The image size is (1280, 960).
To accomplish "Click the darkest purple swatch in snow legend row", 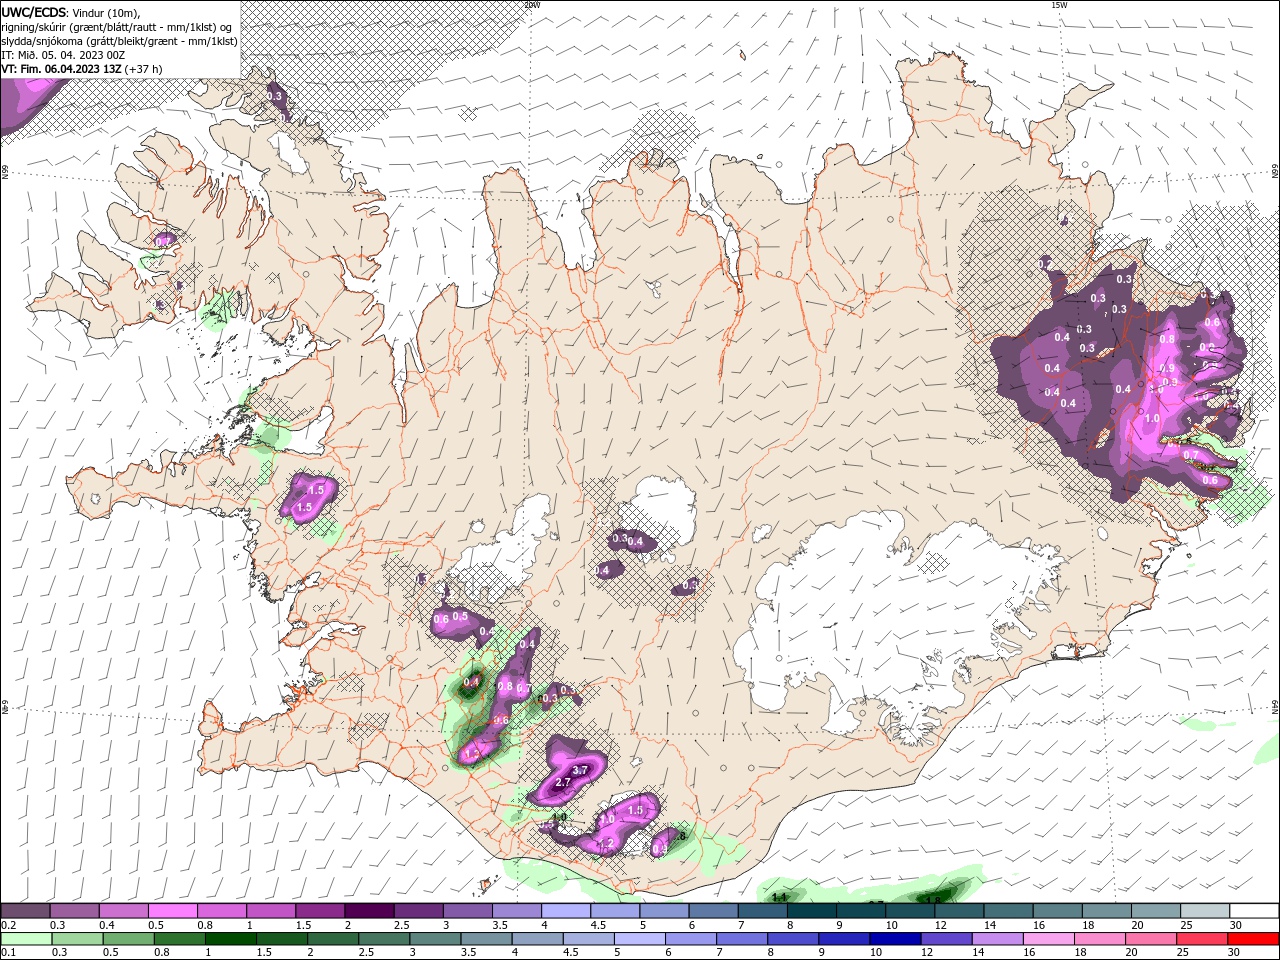I will pyautogui.click(x=368, y=911).
